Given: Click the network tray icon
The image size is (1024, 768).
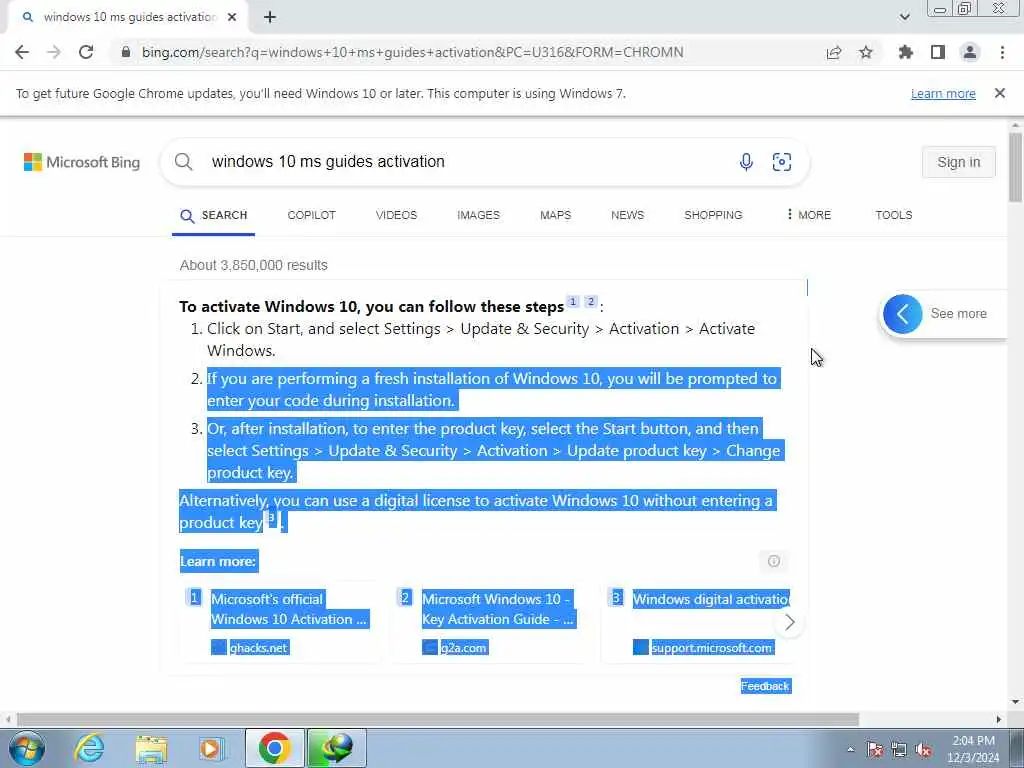Looking at the screenshot, I should pyautogui.click(x=899, y=750).
